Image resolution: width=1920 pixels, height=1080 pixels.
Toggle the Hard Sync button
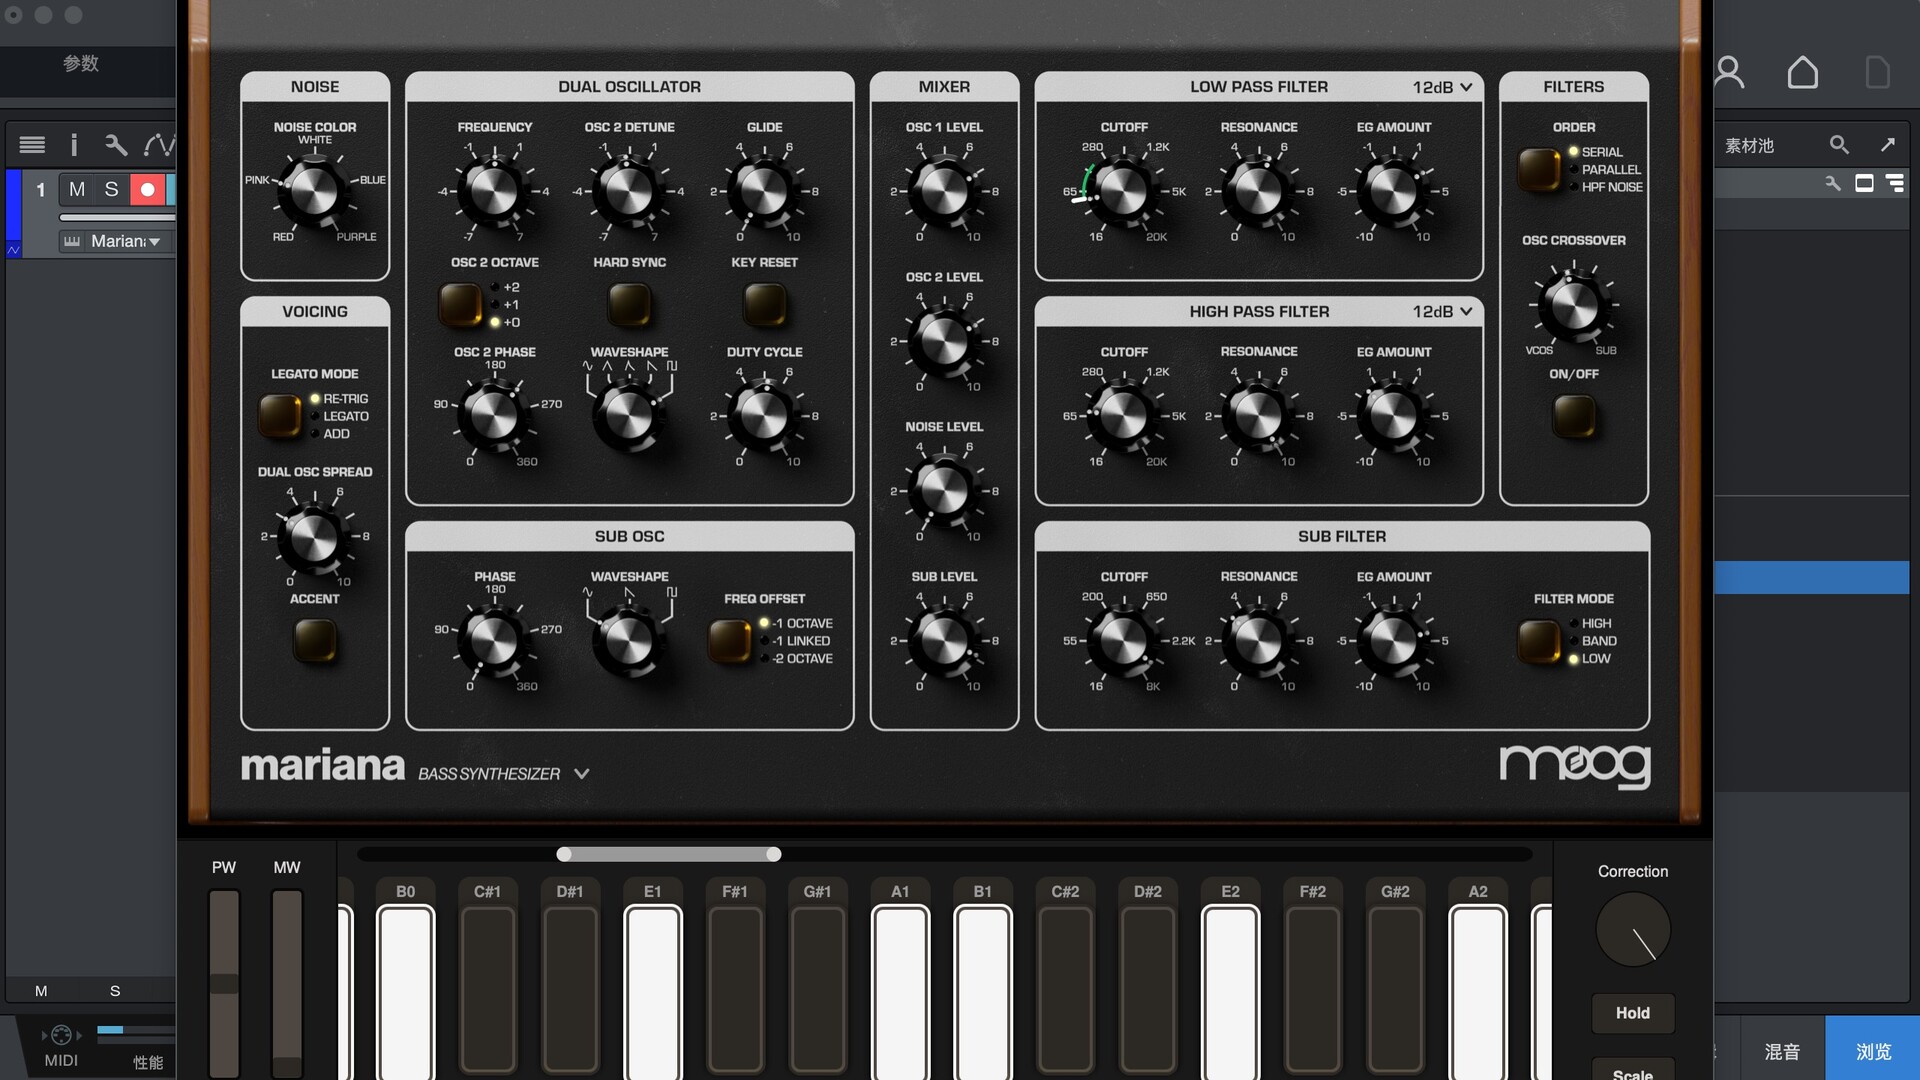click(629, 304)
